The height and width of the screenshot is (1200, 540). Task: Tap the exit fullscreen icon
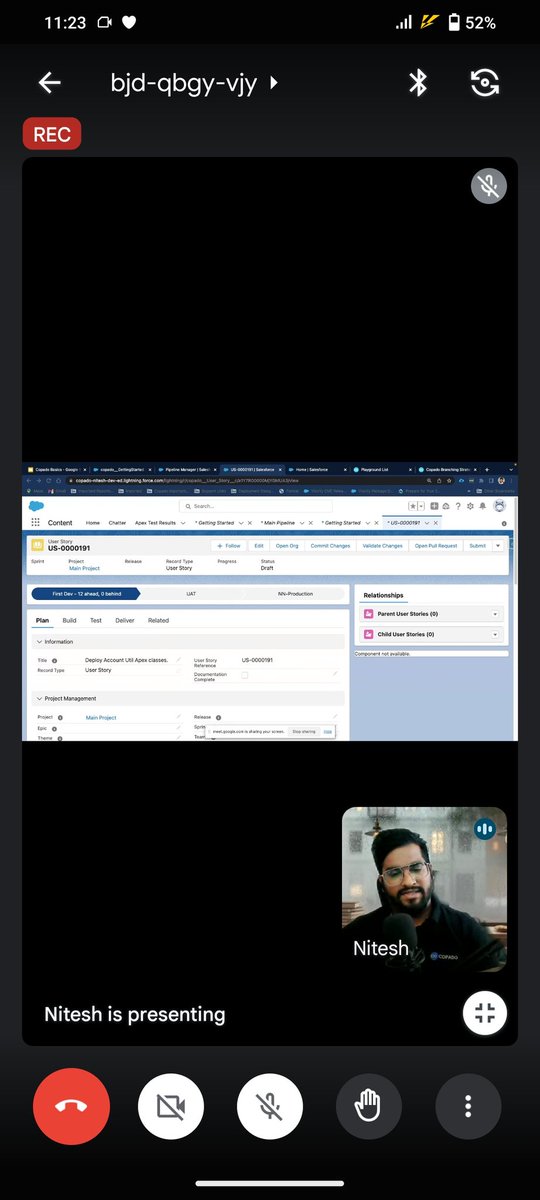(x=485, y=1013)
